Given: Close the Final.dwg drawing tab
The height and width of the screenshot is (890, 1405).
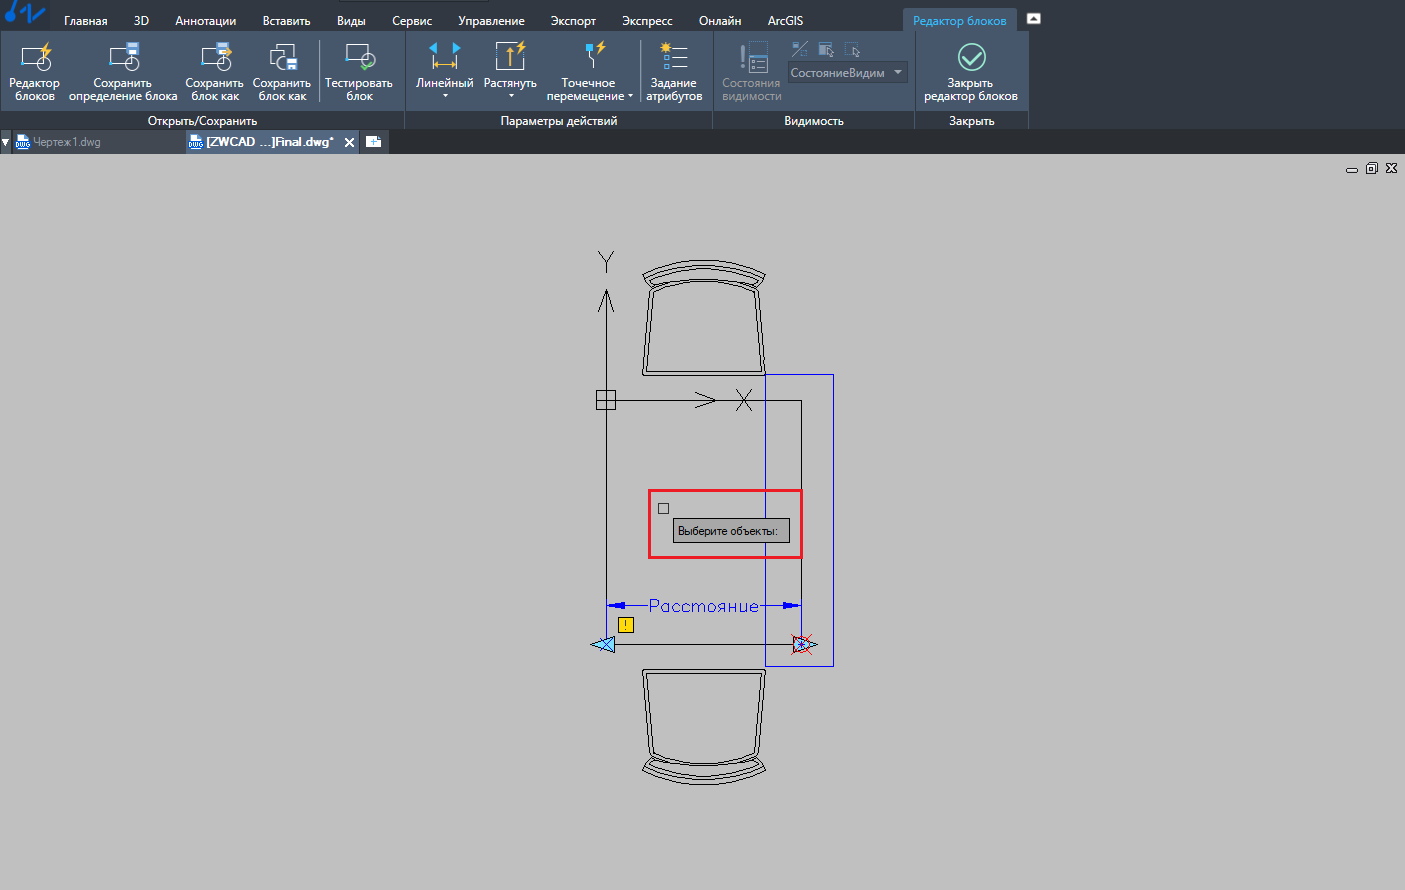Looking at the screenshot, I should coord(349,142).
